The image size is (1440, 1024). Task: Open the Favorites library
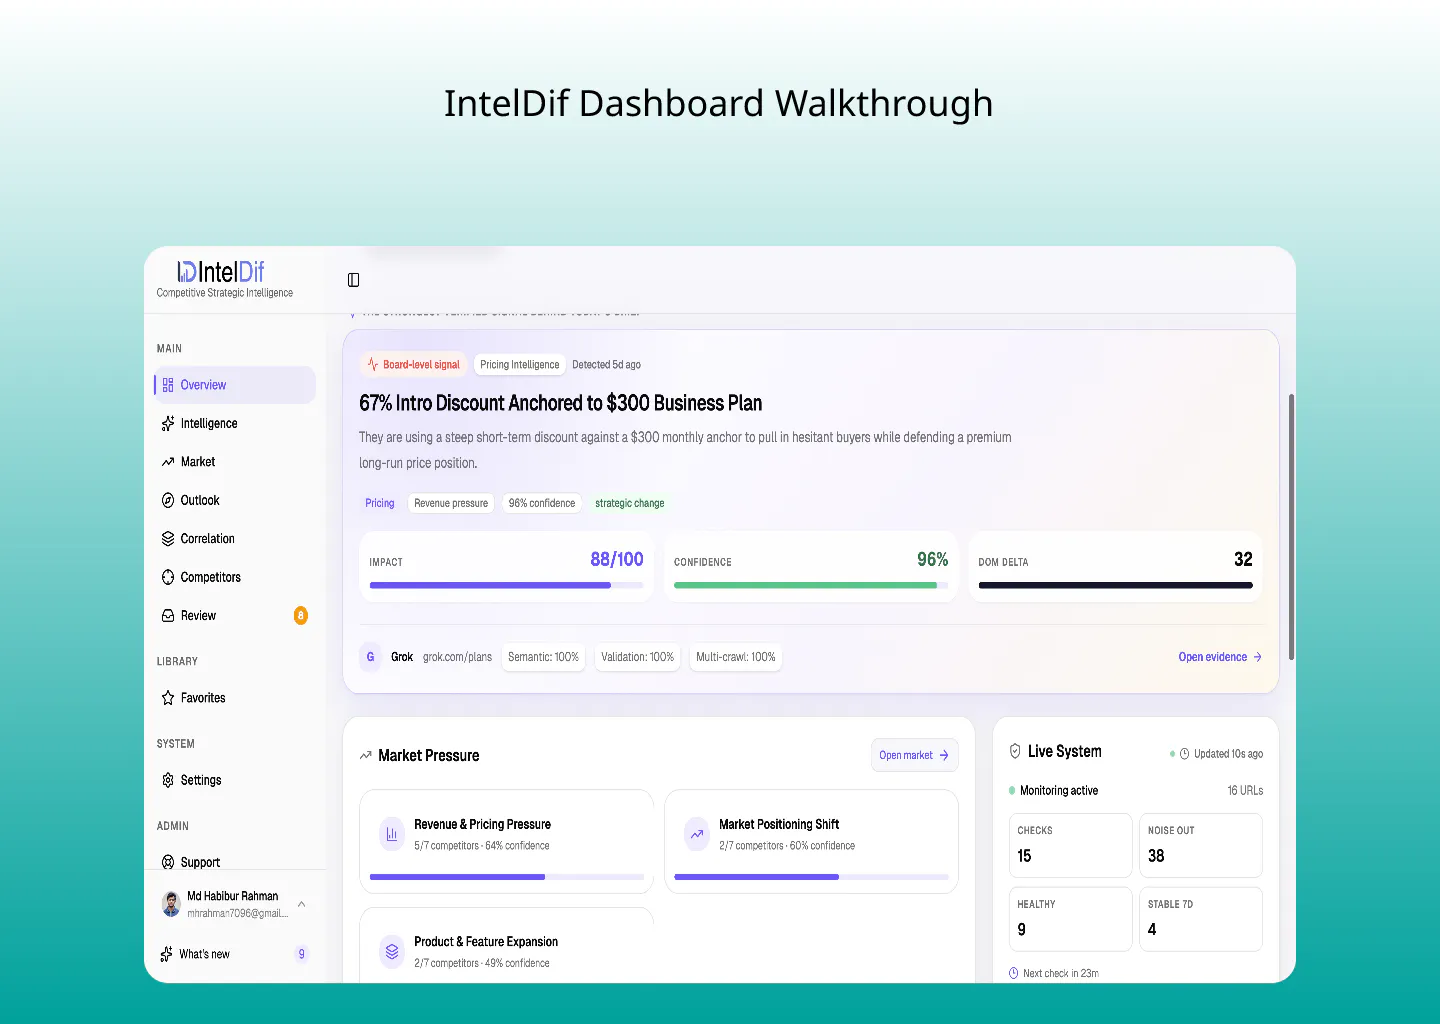(x=235, y=698)
